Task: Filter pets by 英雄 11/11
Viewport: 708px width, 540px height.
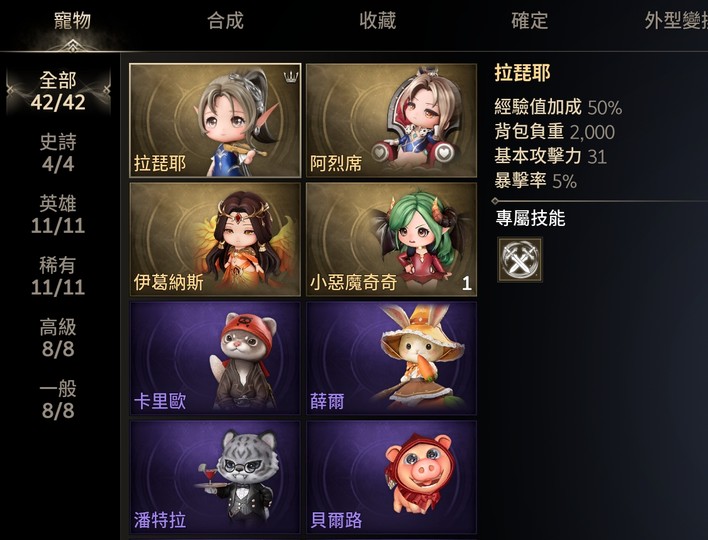Action: [x=58, y=215]
